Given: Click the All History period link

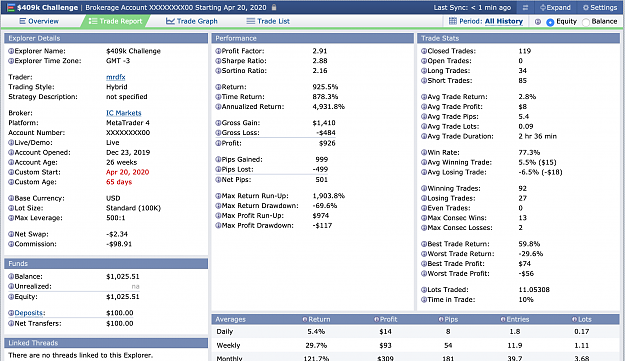Looking at the screenshot, I should pos(503,21).
